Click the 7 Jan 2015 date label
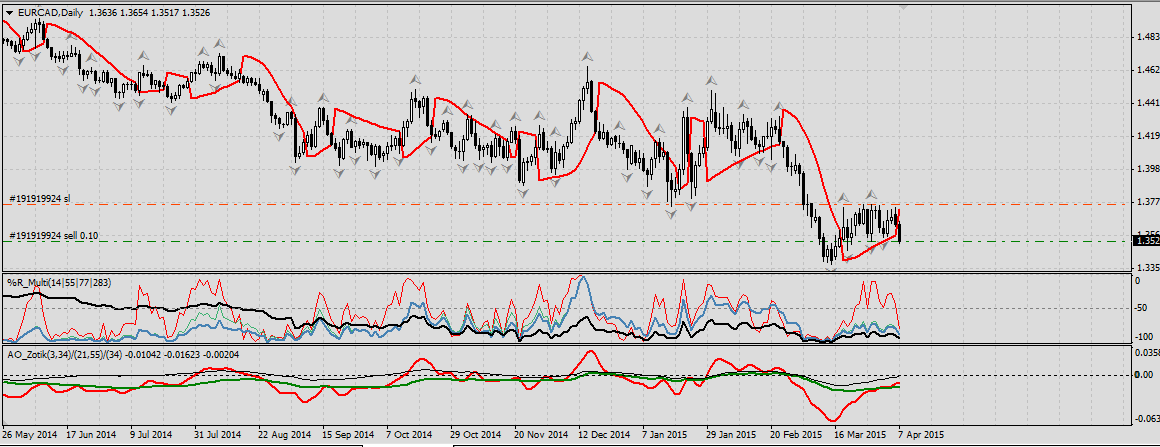The width and height of the screenshot is (1160, 447). click(665, 433)
